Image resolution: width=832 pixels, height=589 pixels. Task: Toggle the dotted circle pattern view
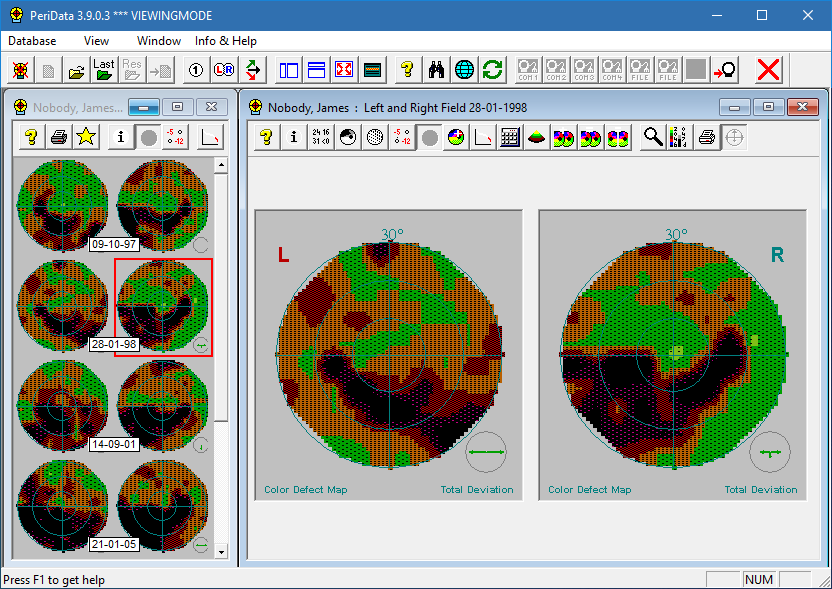375,138
